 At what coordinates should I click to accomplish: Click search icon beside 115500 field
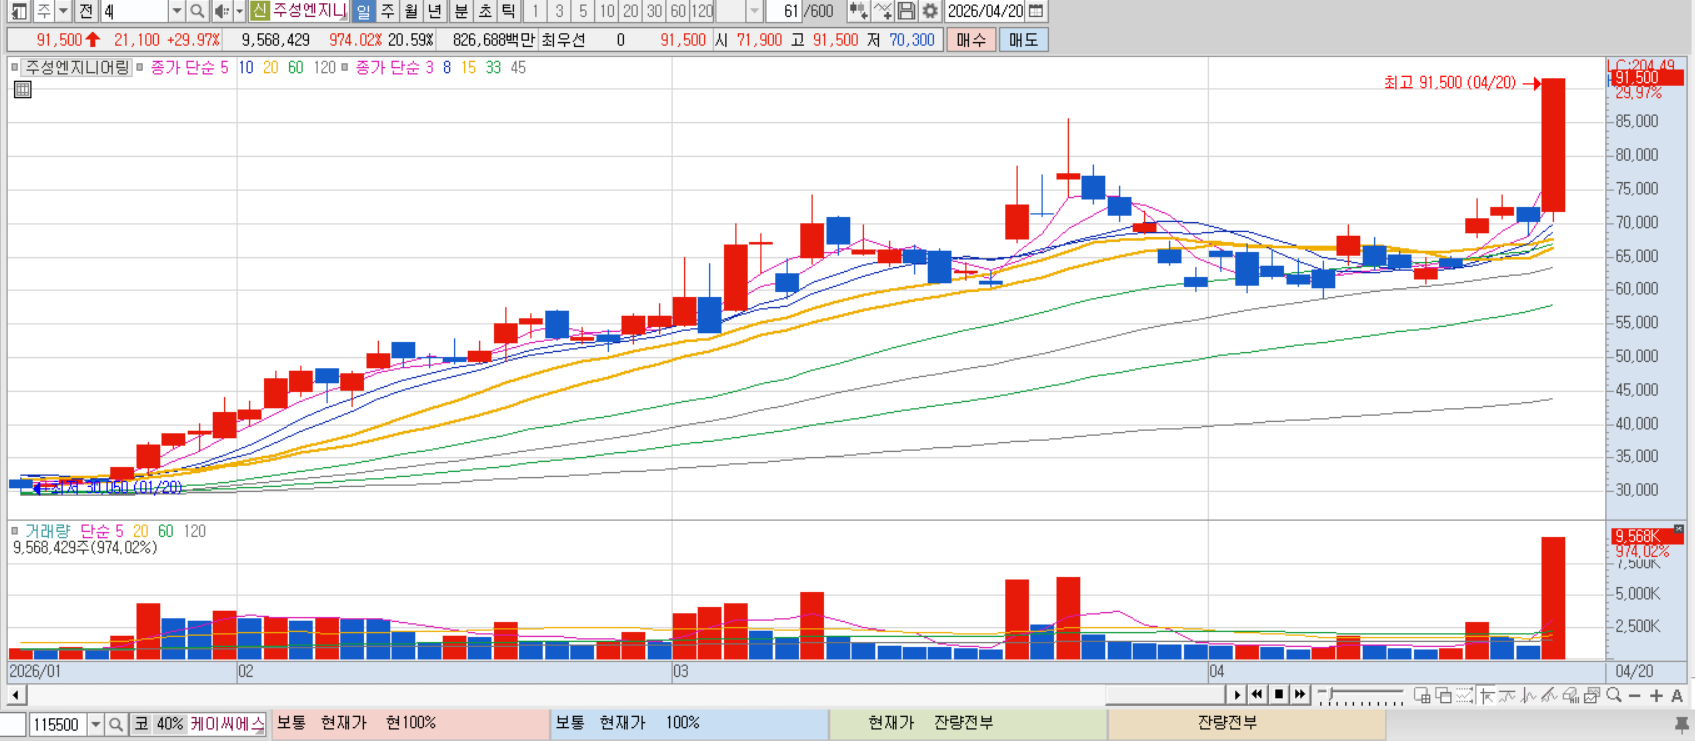116,724
